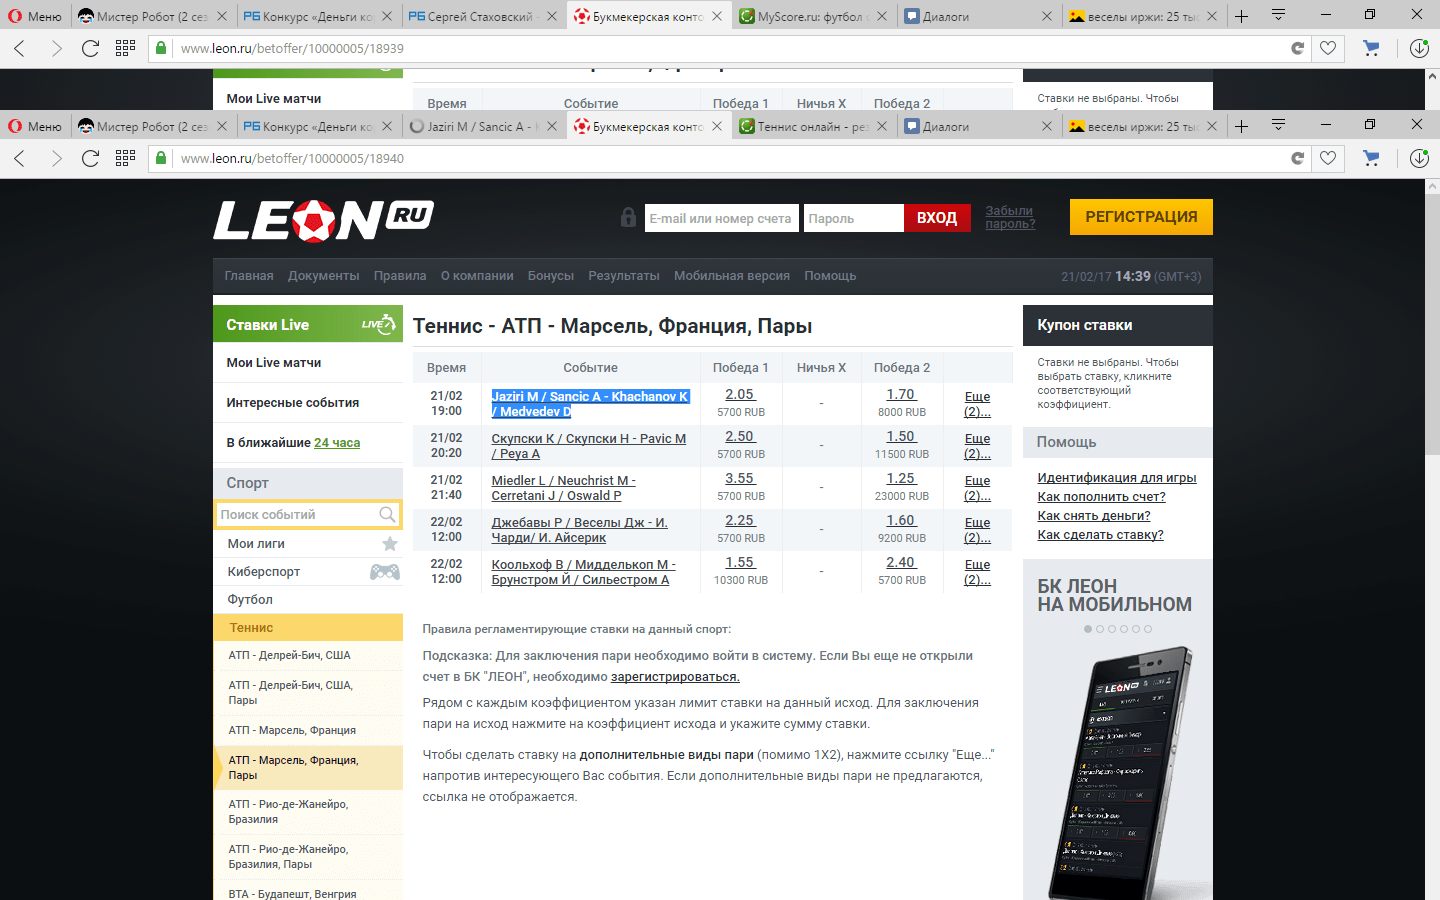This screenshot has height=900, width=1440.
Task: Switch to 'Мистер Робот' tab in front window
Action: [x=152, y=127]
